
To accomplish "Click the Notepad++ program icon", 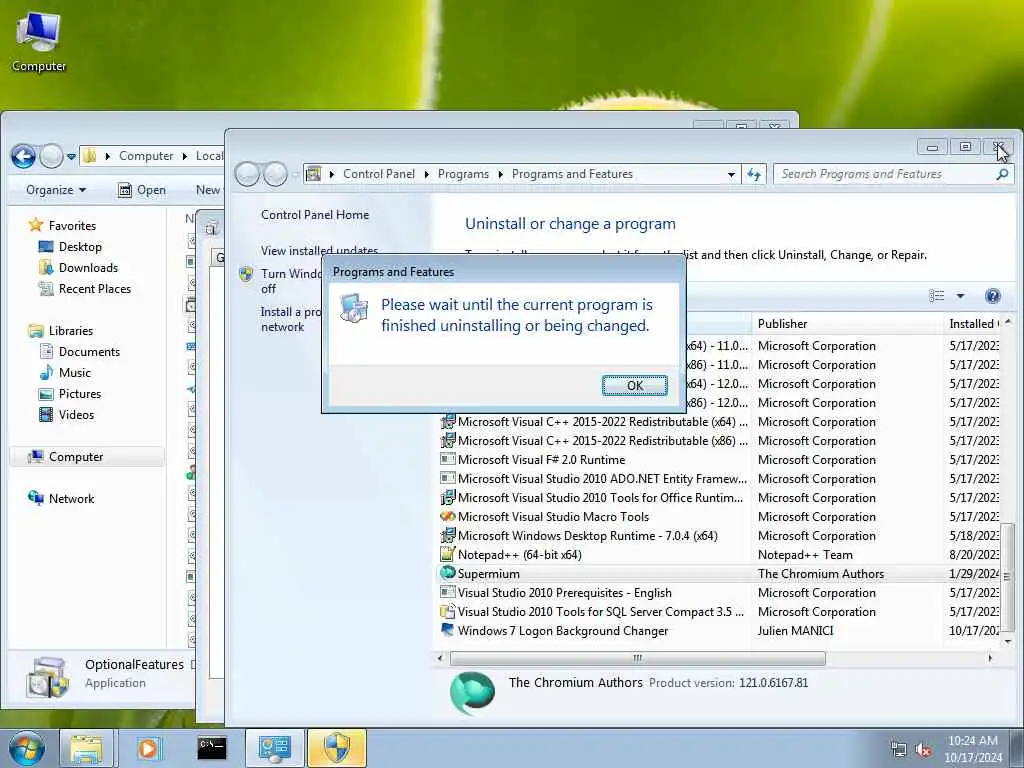I will [x=447, y=554].
